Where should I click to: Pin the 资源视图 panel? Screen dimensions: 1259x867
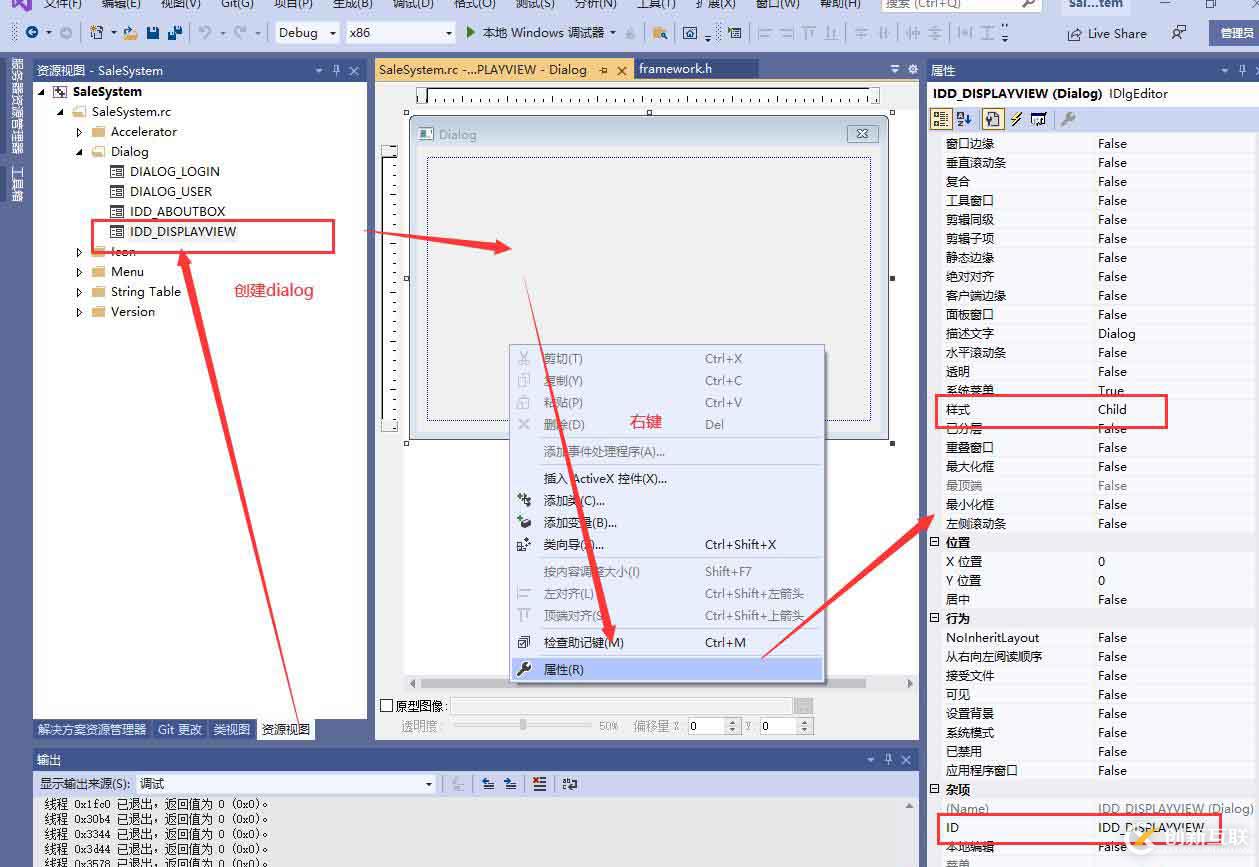point(336,71)
